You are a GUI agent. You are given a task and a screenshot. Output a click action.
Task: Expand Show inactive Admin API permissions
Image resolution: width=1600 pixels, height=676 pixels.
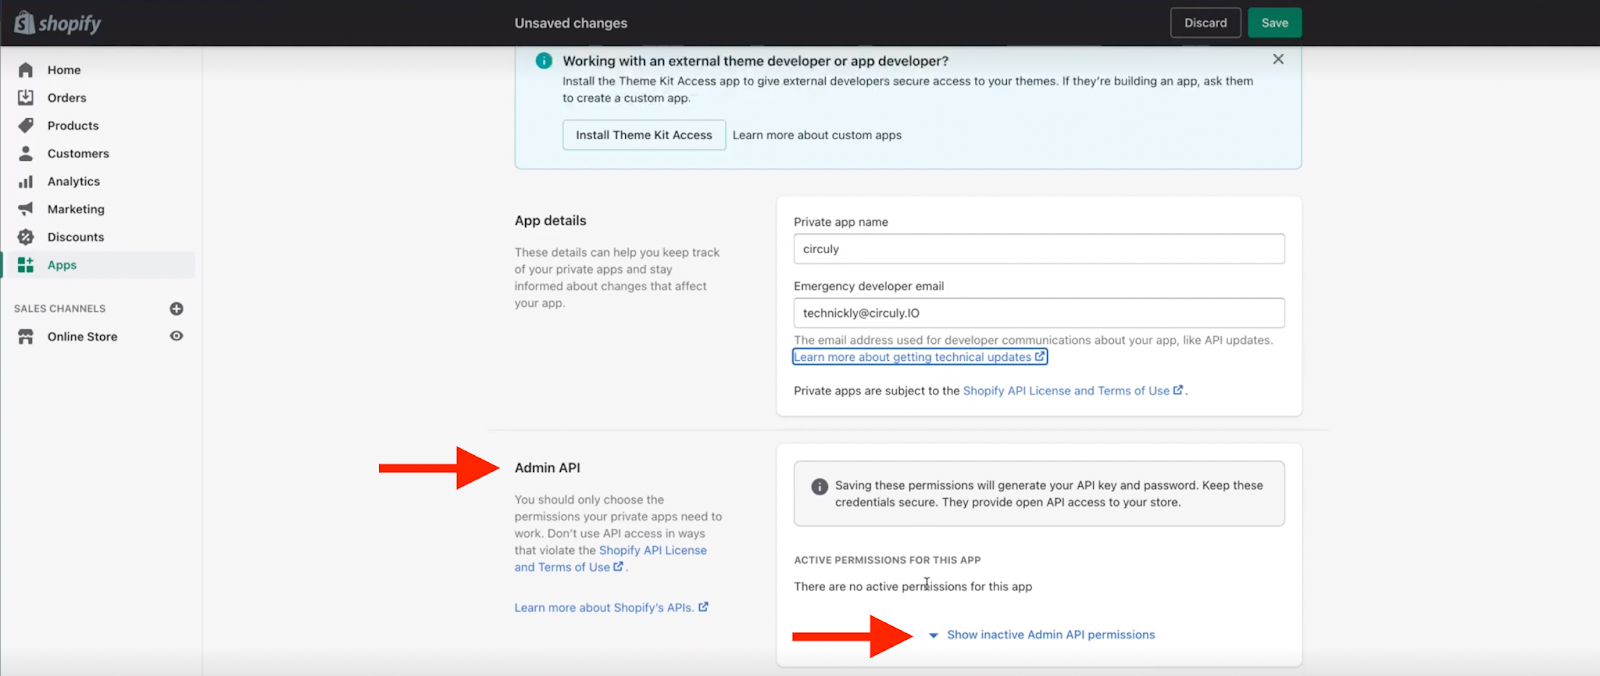(x=1042, y=635)
